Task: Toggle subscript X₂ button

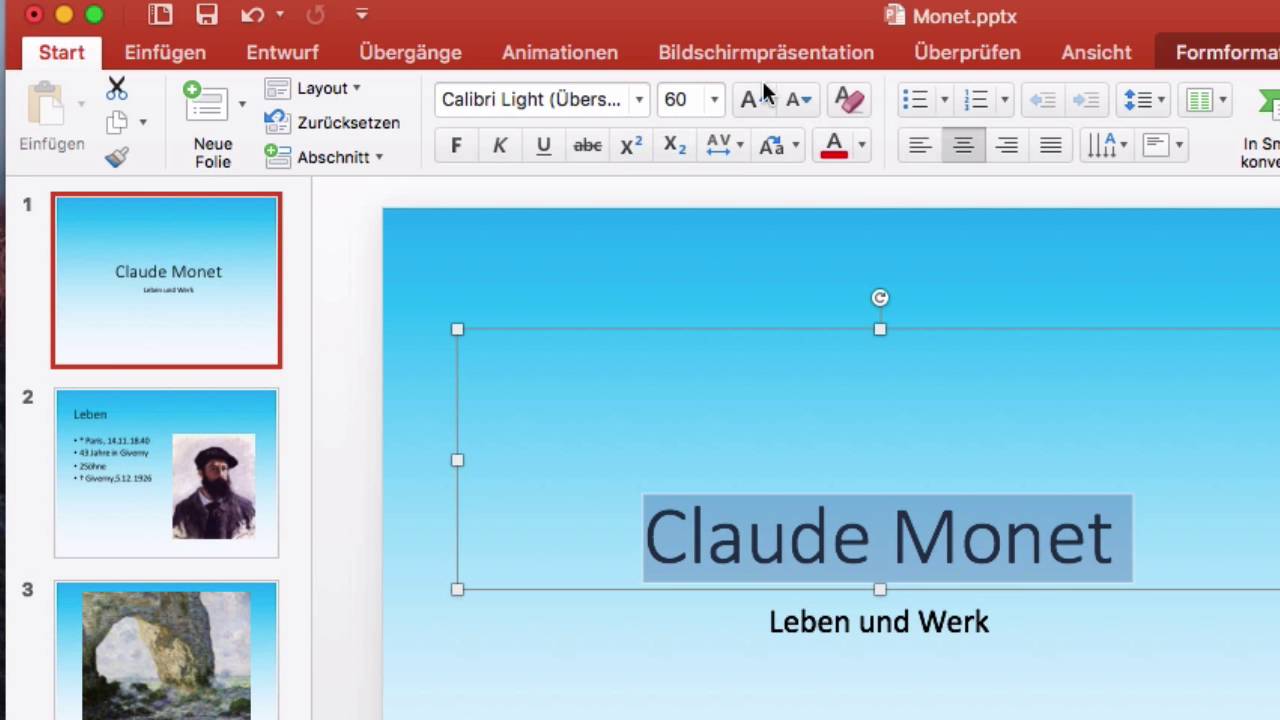Action: (x=675, y=146)
